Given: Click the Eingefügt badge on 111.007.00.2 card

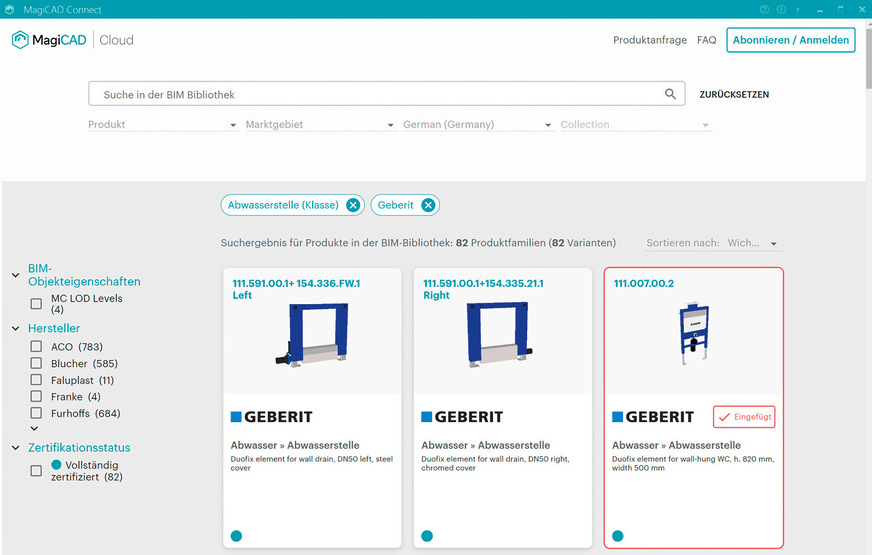Looking at the screenshot, I should [744, 417].
